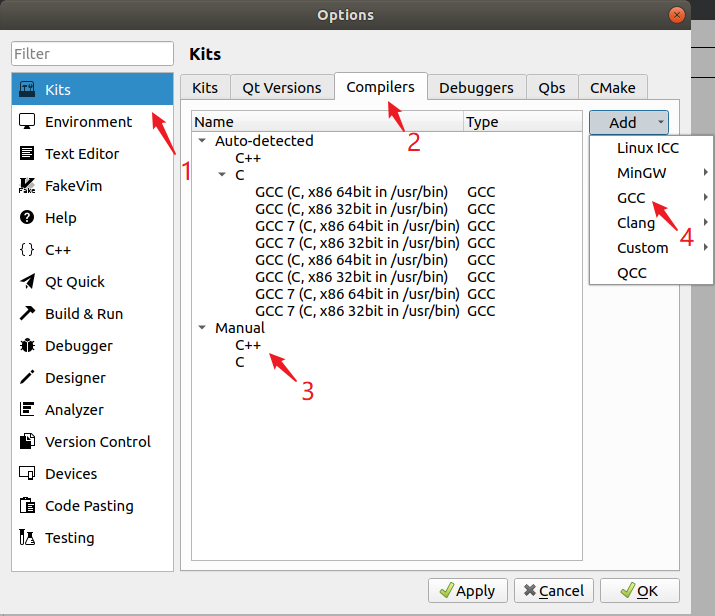Click the Filter input field
The width and height of the screenshot is (715, 616).
pos(92,54)
